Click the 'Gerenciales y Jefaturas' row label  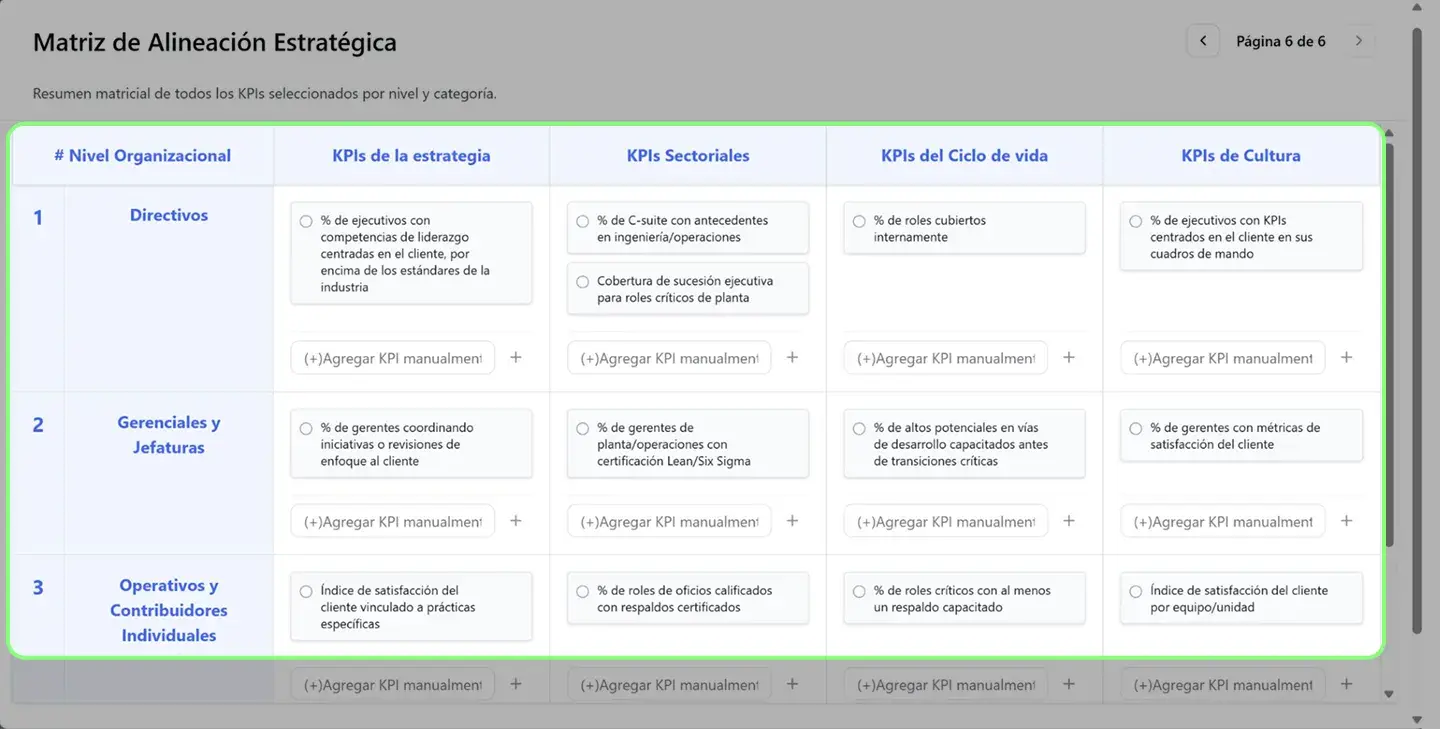(169, 435)
